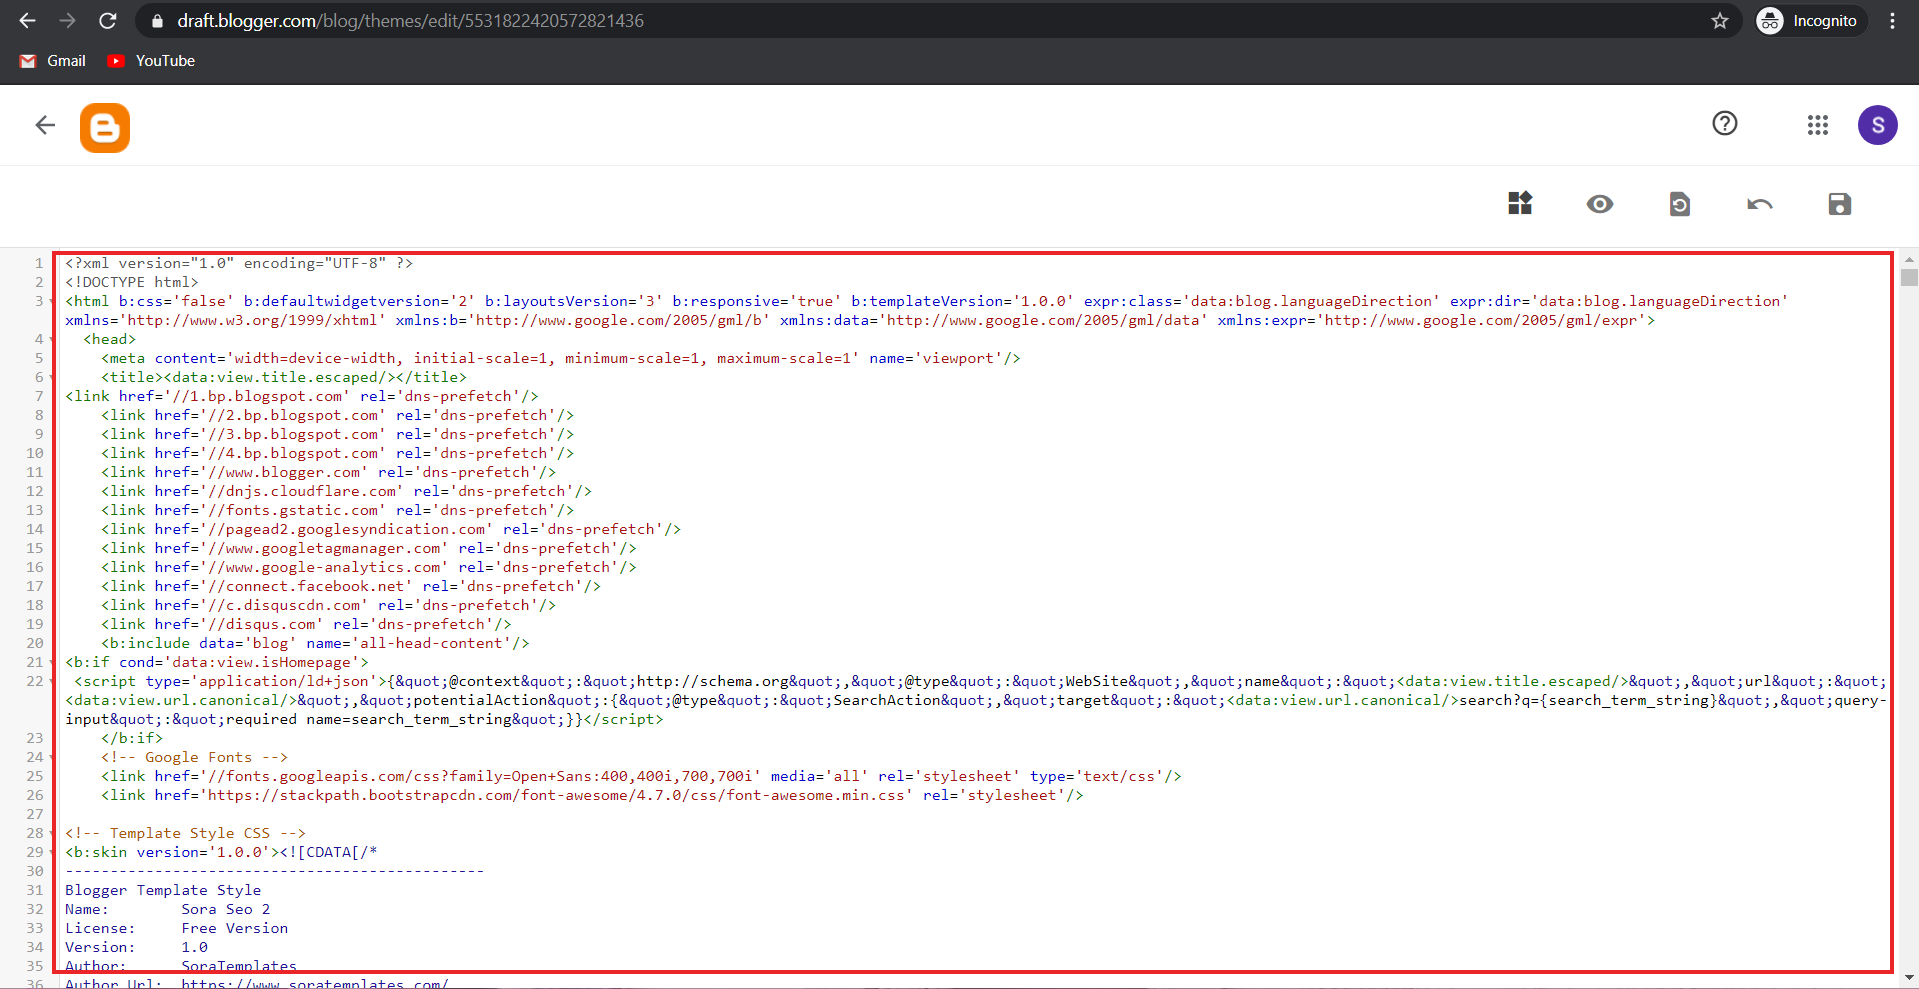Click the '//1.bp.blogspot.com' link line
1919x989 pixels.
coord(302,396)
